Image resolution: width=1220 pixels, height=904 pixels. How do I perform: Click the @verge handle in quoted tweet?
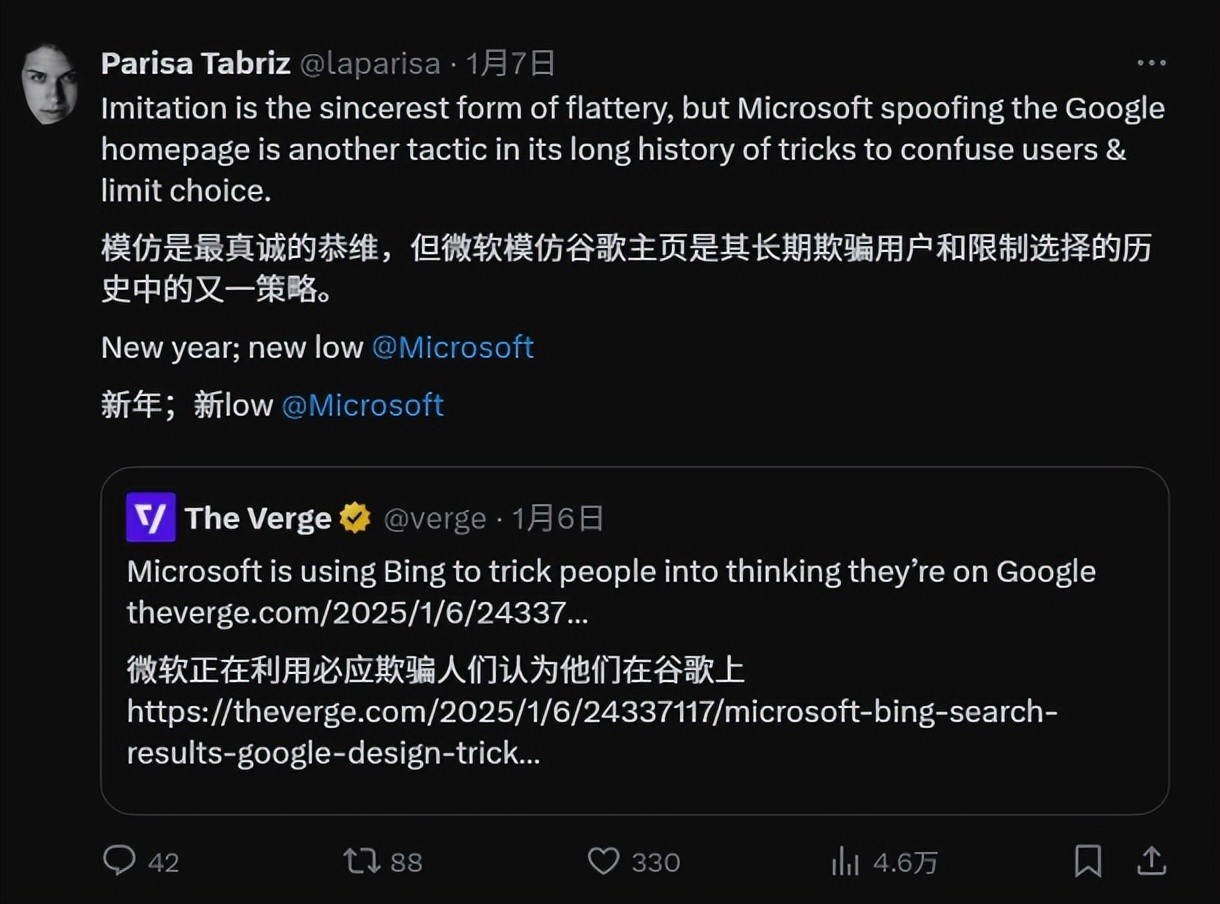point(435,518)
